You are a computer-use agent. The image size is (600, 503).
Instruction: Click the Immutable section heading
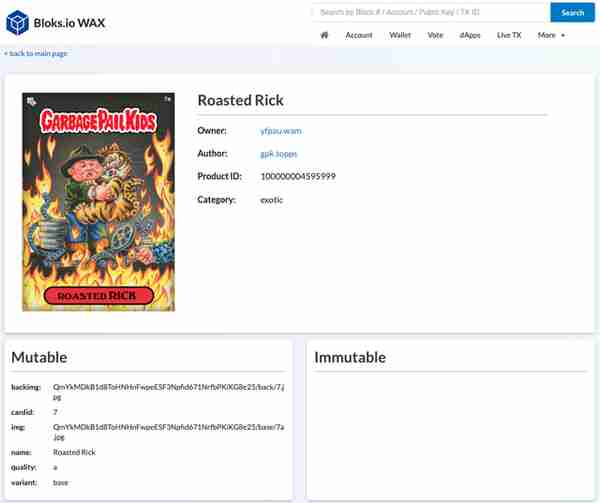[350, 357]
